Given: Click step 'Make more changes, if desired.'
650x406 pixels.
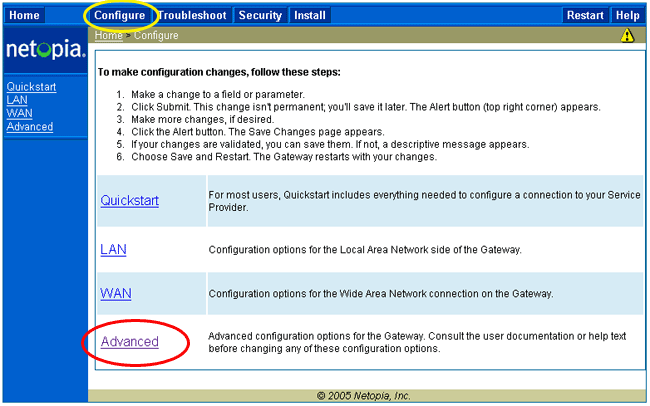Looking at the screenshot, I should (x=203, y=119).
